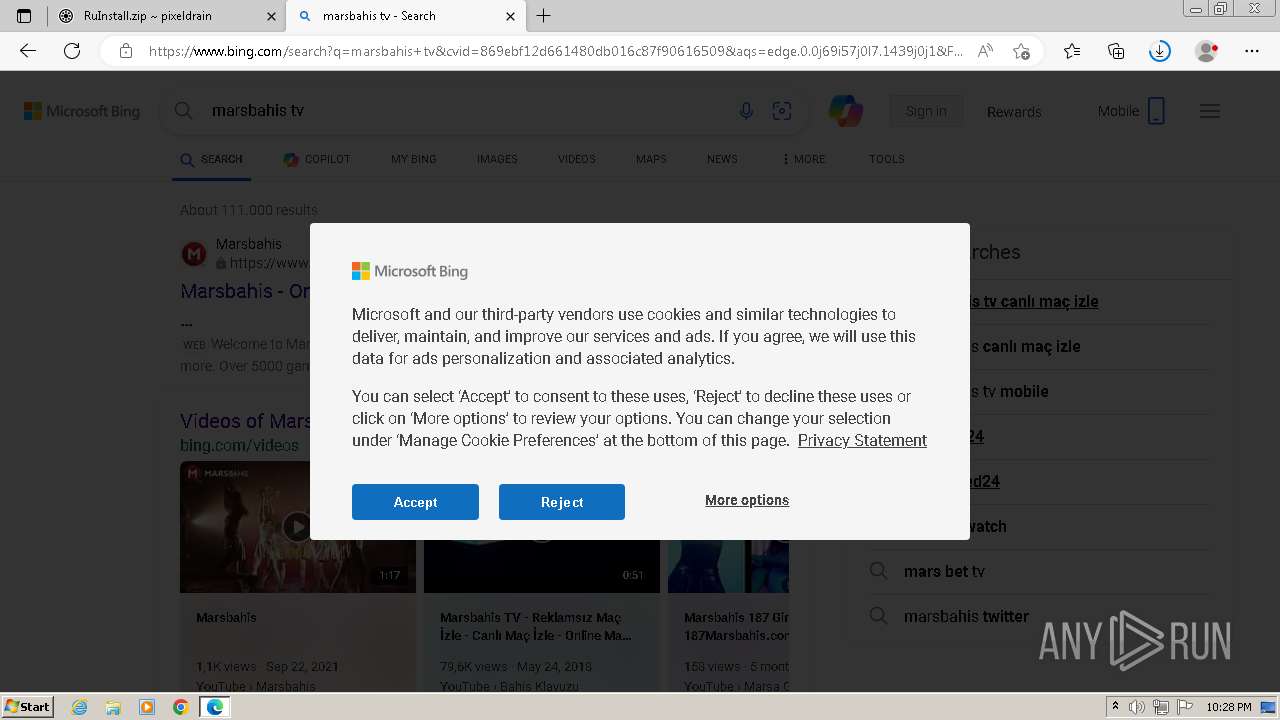Open Action Center flag icon

tap(1185, 707)
